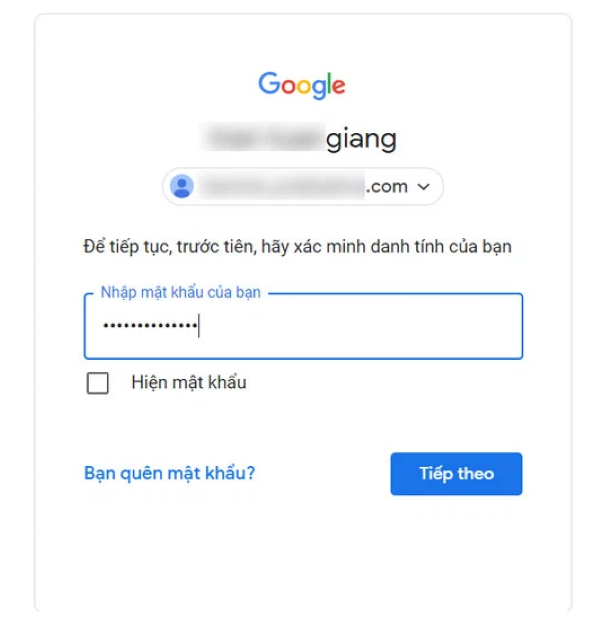
Task: Focus the Nhập mật khẩu của bạn field
Action: [303, 326]
